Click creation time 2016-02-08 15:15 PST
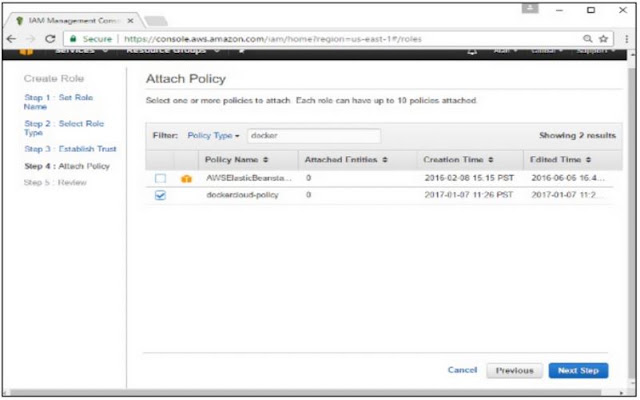Image resolution: width=640 pixels, height=400 pixels. (x=469, y=178)
